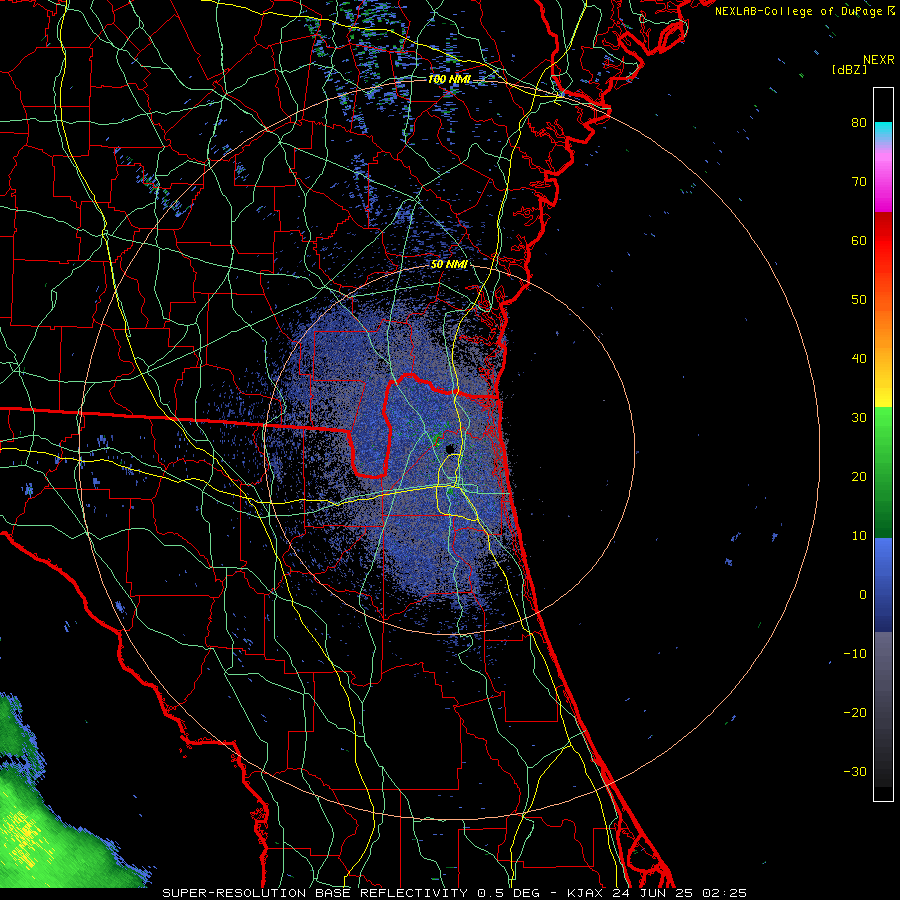The height and width of the screenshot is (900, 900).
Task: Click the 70 dBZ scale value
Action: (x=859, y=182)
